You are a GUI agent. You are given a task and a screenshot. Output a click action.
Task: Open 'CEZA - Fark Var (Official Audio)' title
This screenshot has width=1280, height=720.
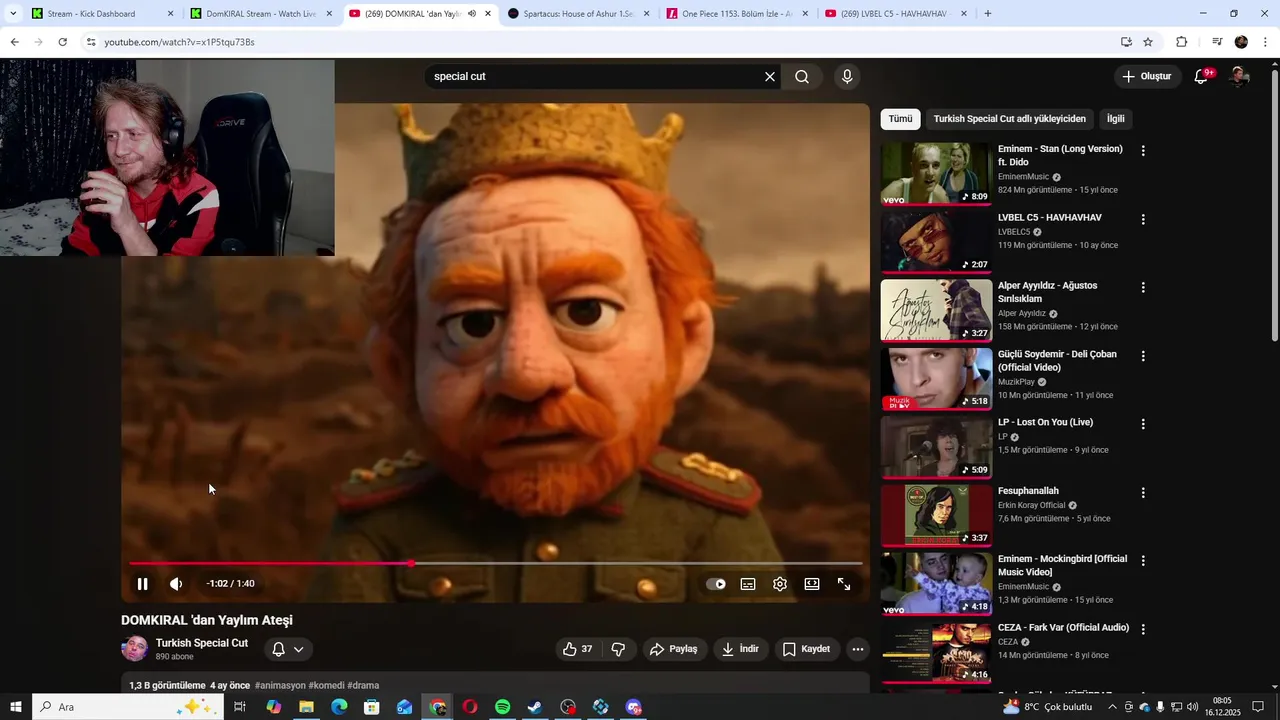click(x=1063, y=628)
